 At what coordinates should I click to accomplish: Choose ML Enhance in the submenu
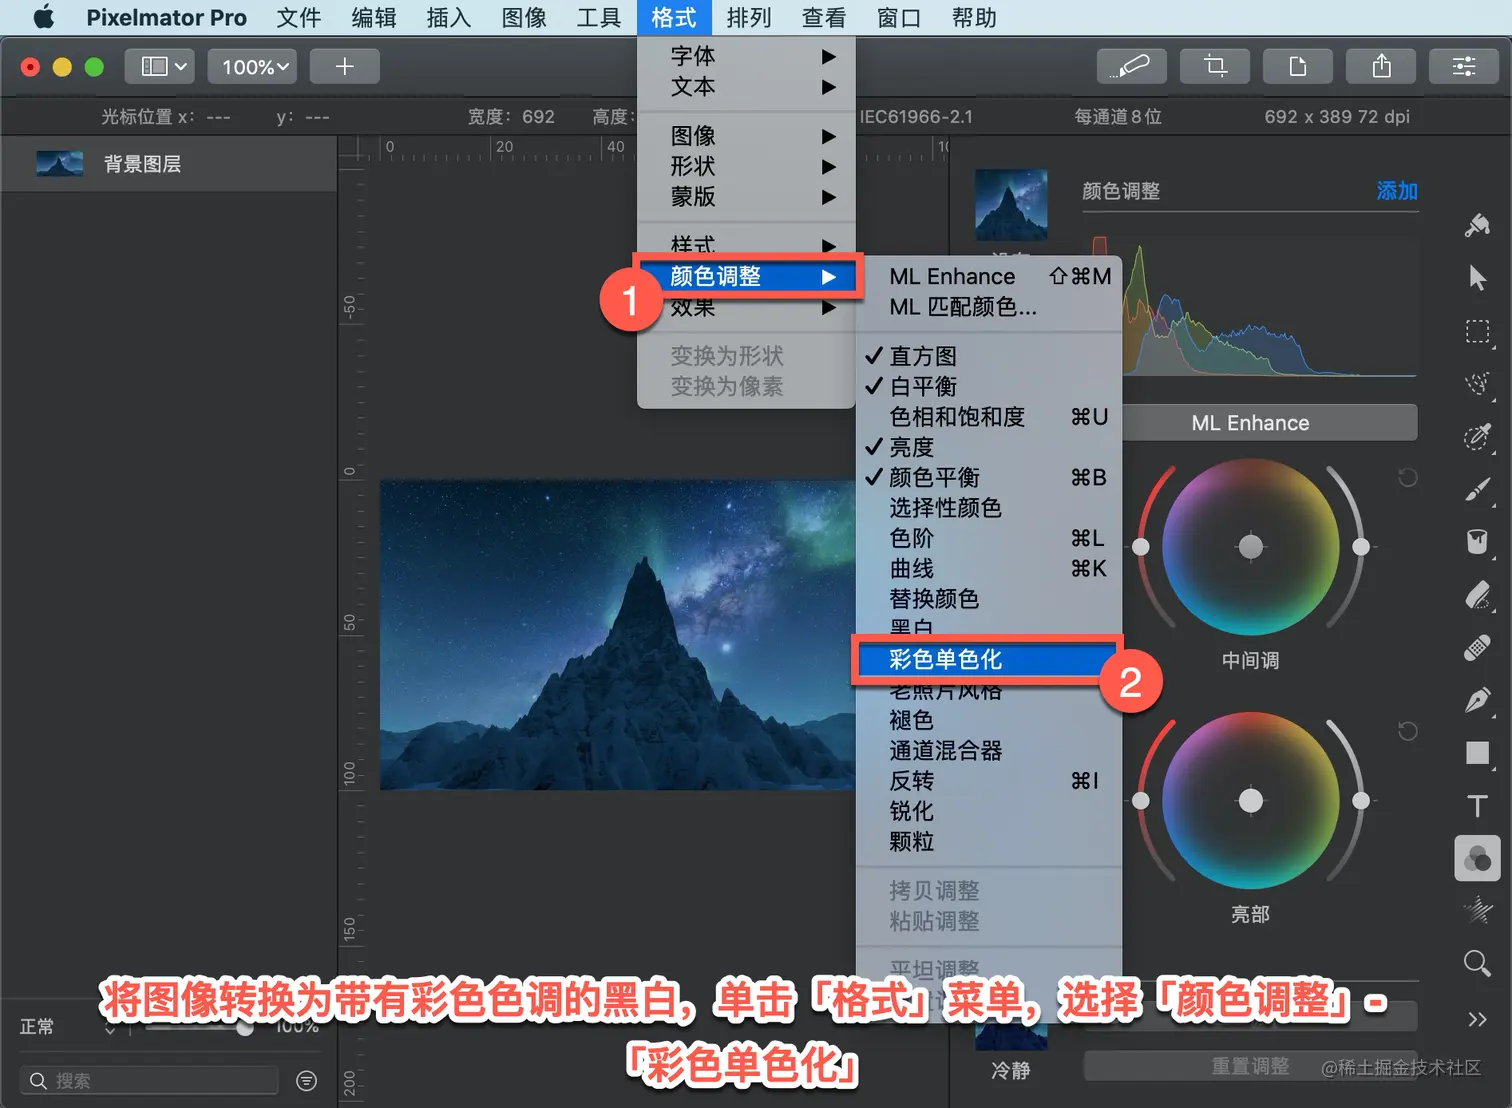(x=988, y=276)
